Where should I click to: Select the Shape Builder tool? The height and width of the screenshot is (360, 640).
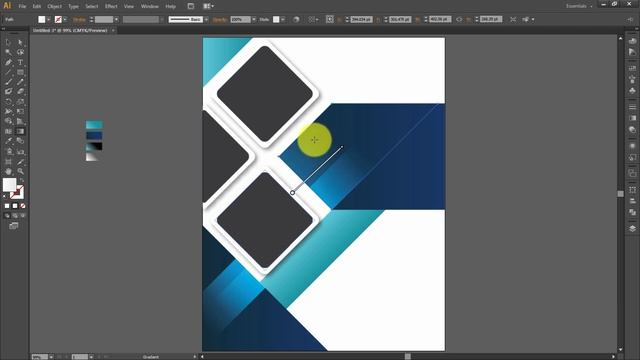click(8, 121)
